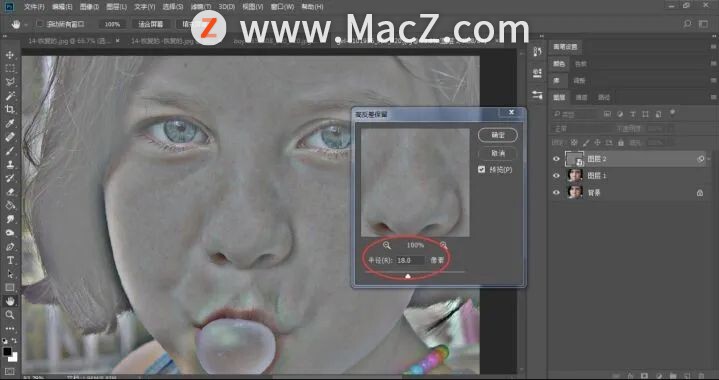Lock image pixels brush icon
719x380 pixels.
[x=586, y=143]
